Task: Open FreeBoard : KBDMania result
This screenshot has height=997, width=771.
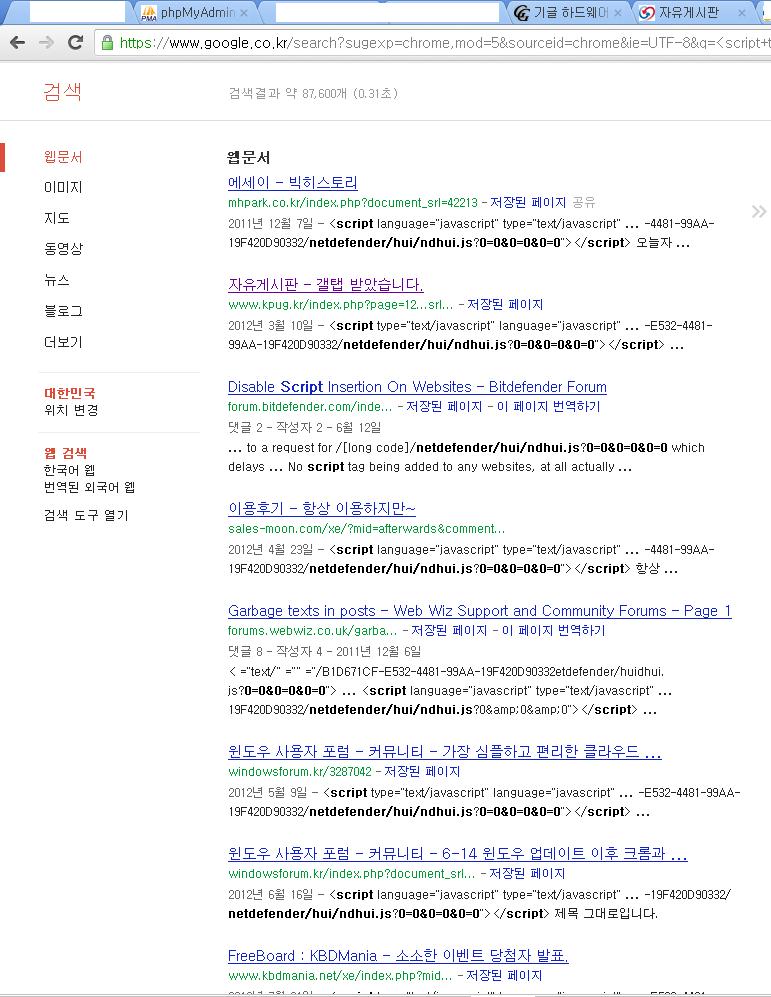Action: click(398, 956)
